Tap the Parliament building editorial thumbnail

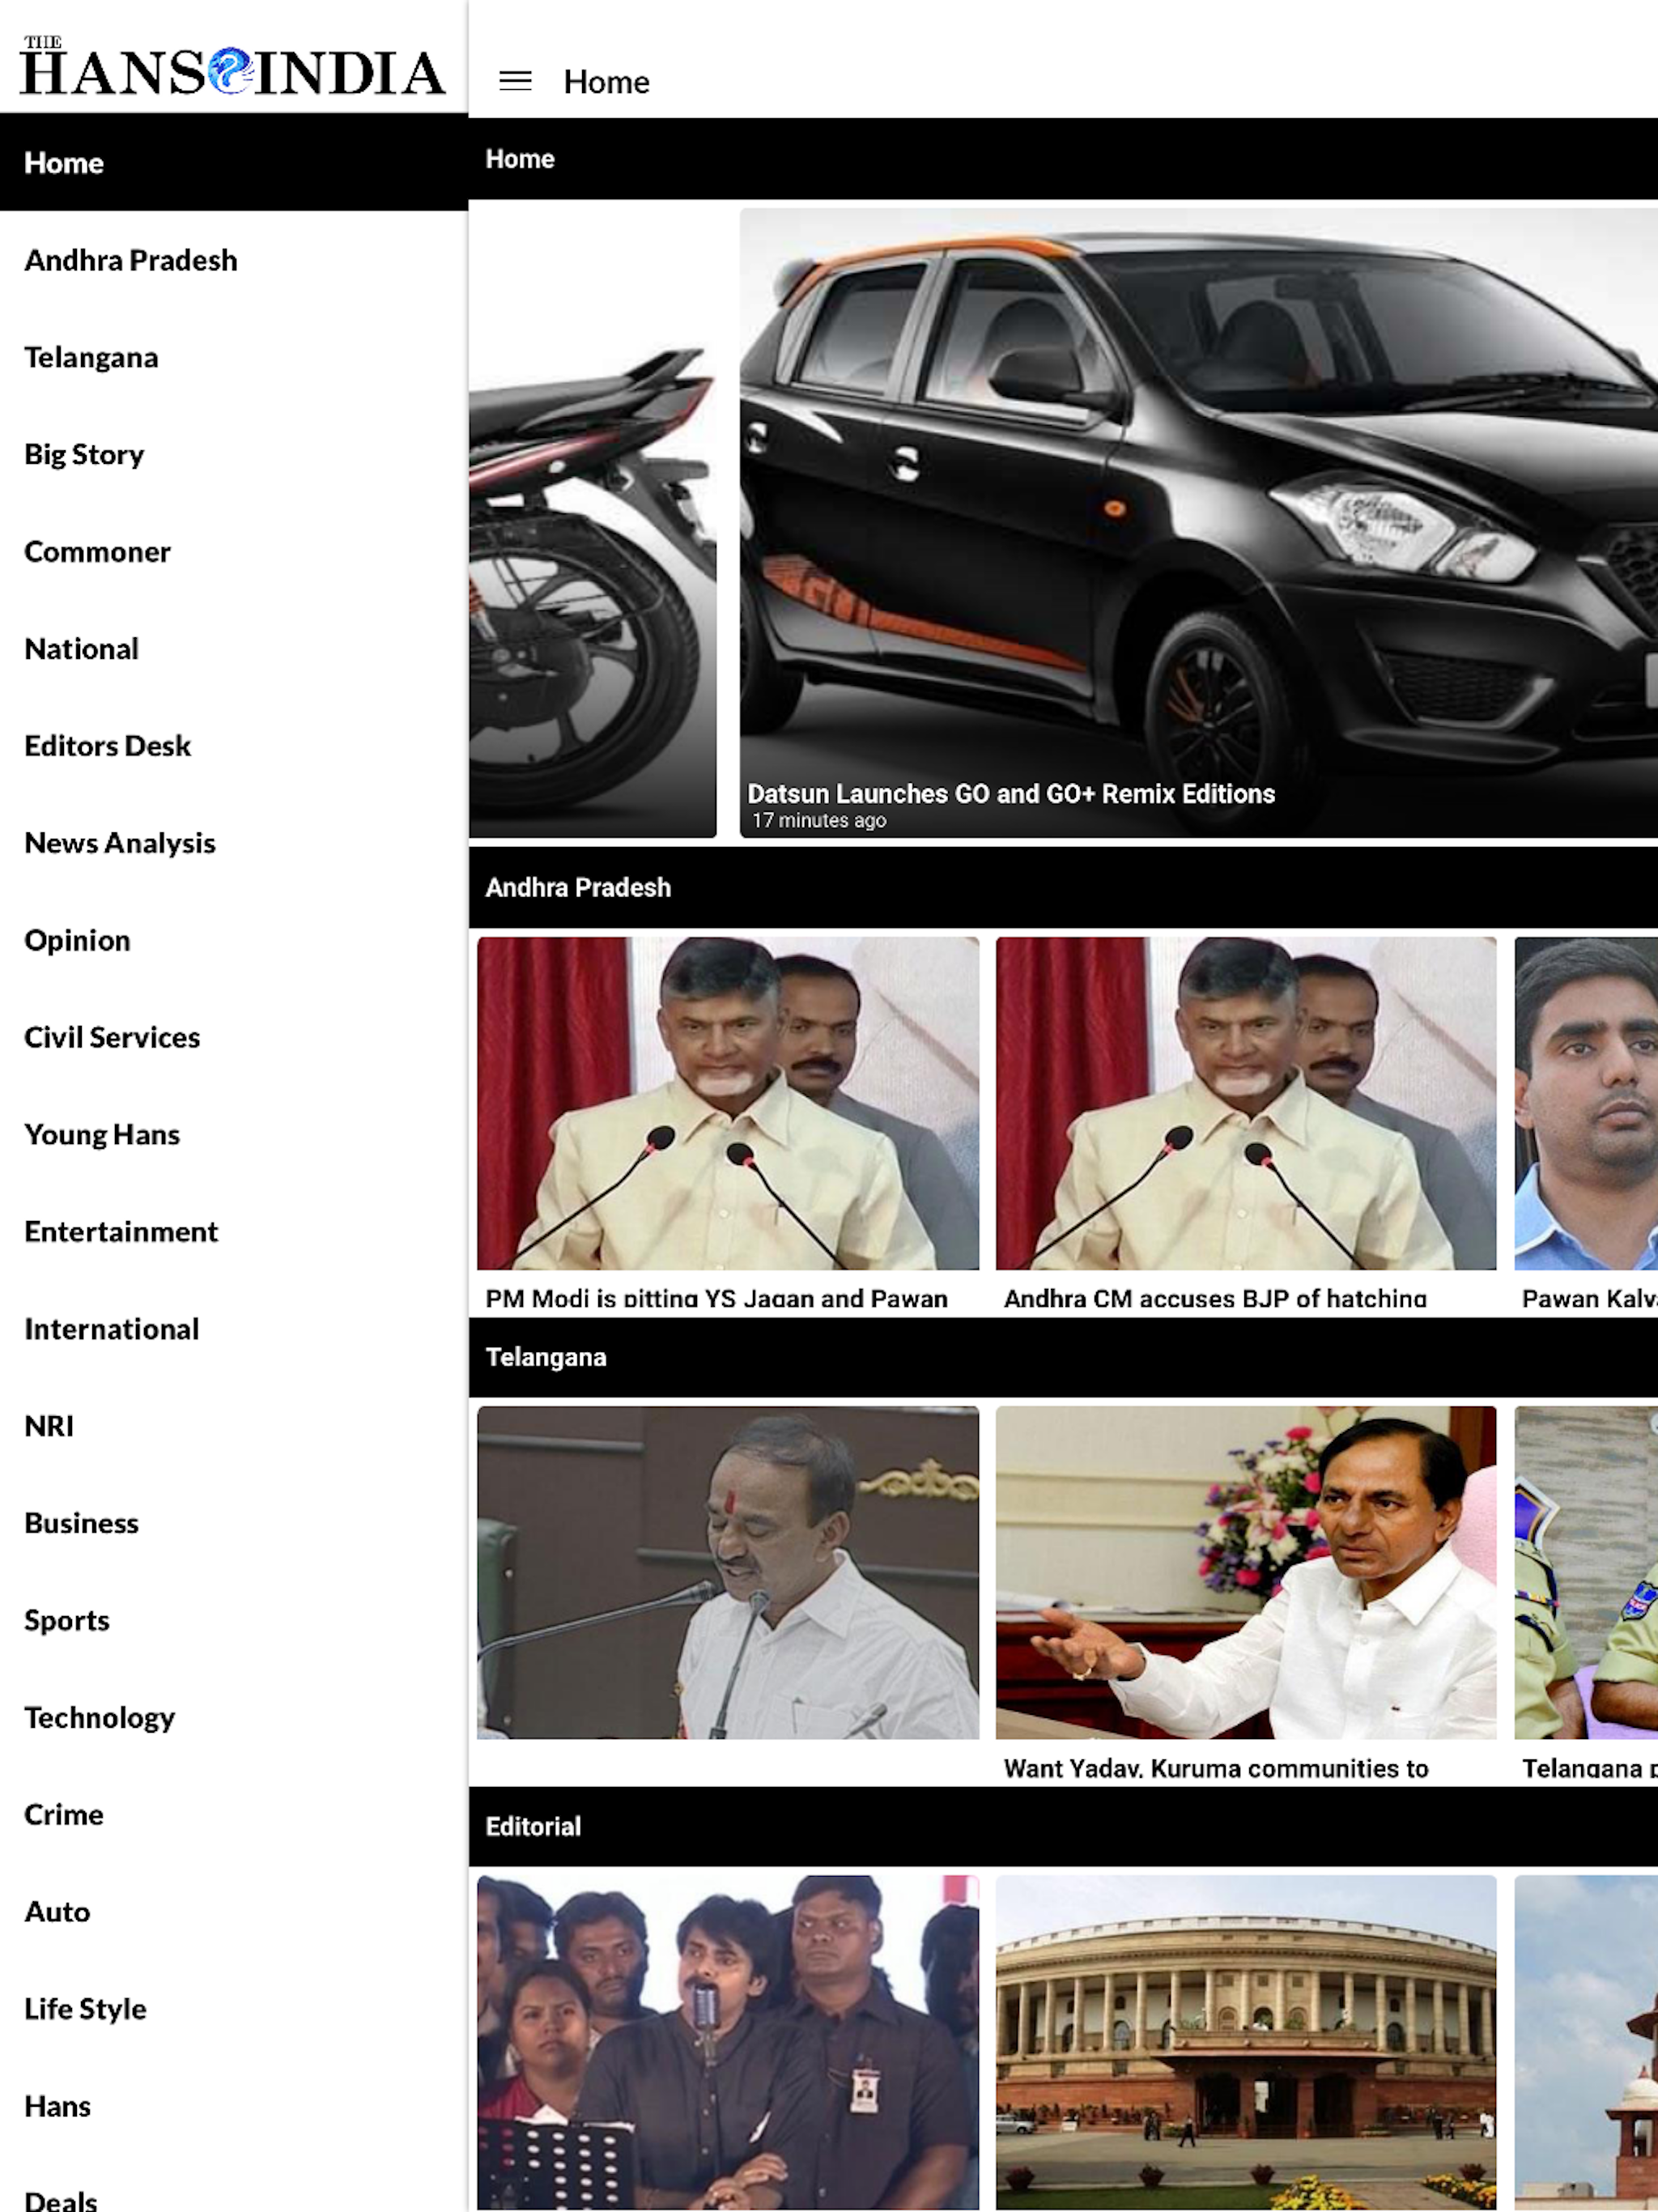(x=1245, y=2040)
